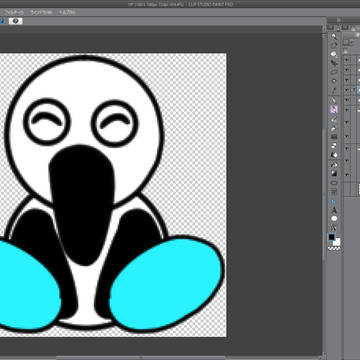Select the Correct line tool
The width and height of the screenshot is (360, 360).
pyautogui.click(x=334, y=228)
